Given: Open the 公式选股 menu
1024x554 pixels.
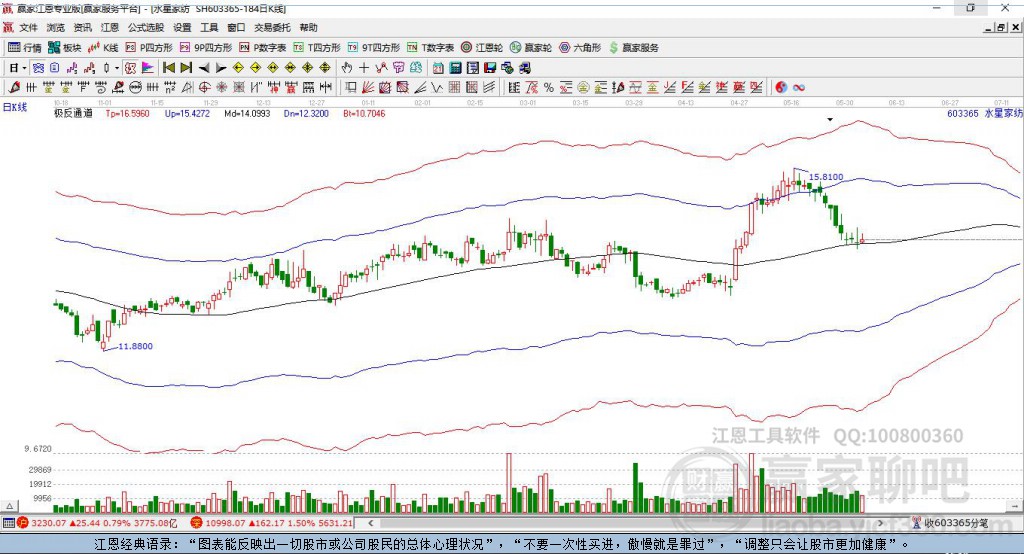Looking at the screenshot, I should [146, 27].
